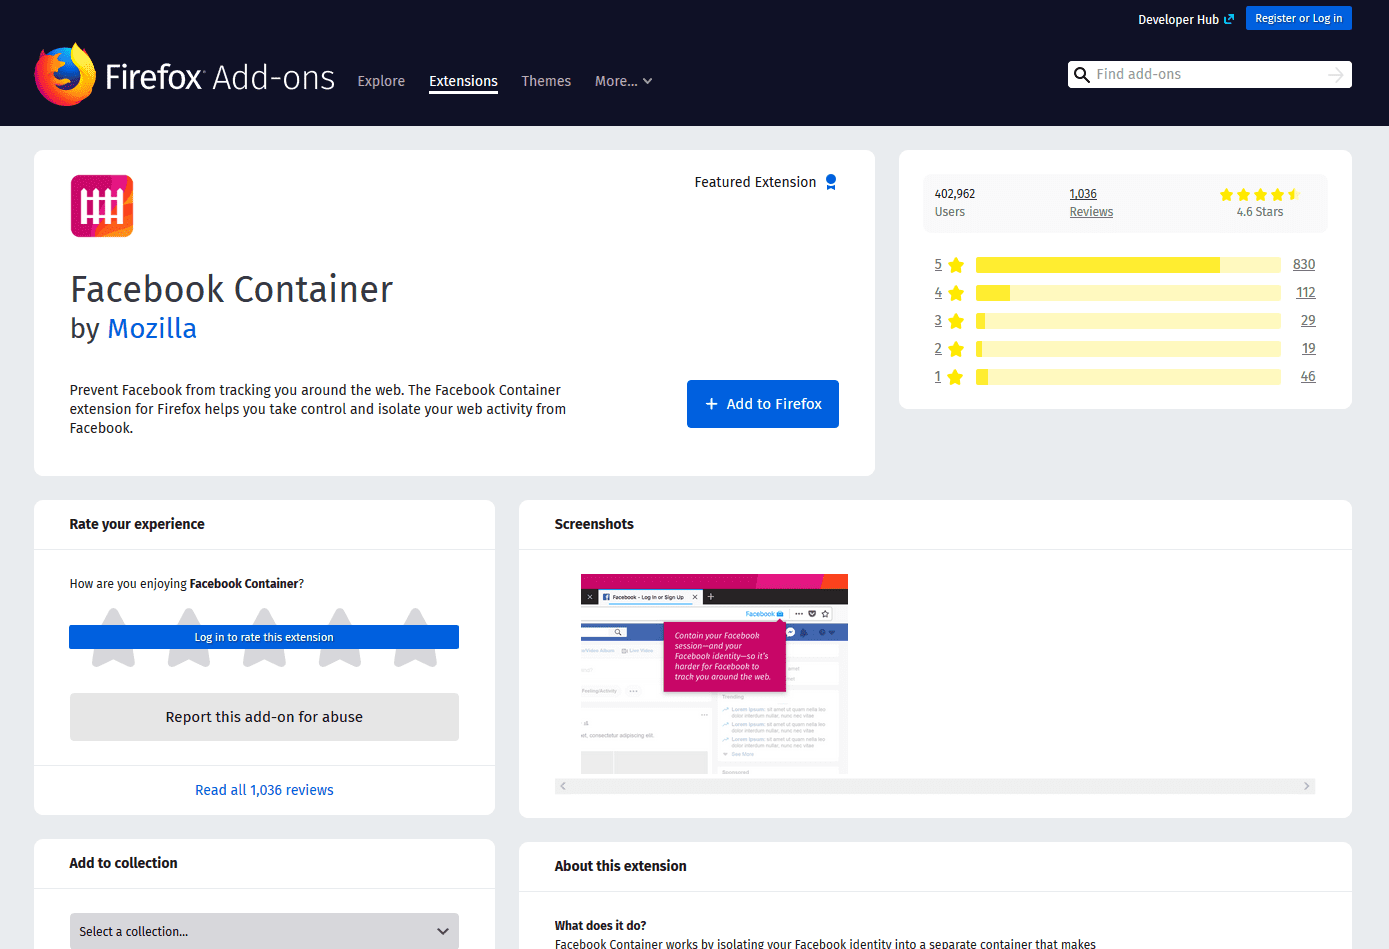Image resolution: width=1389 pixels, height=949 pixels.
Task: Expand the More... menu
Action: pyautogui.click(x=623, y=81)
